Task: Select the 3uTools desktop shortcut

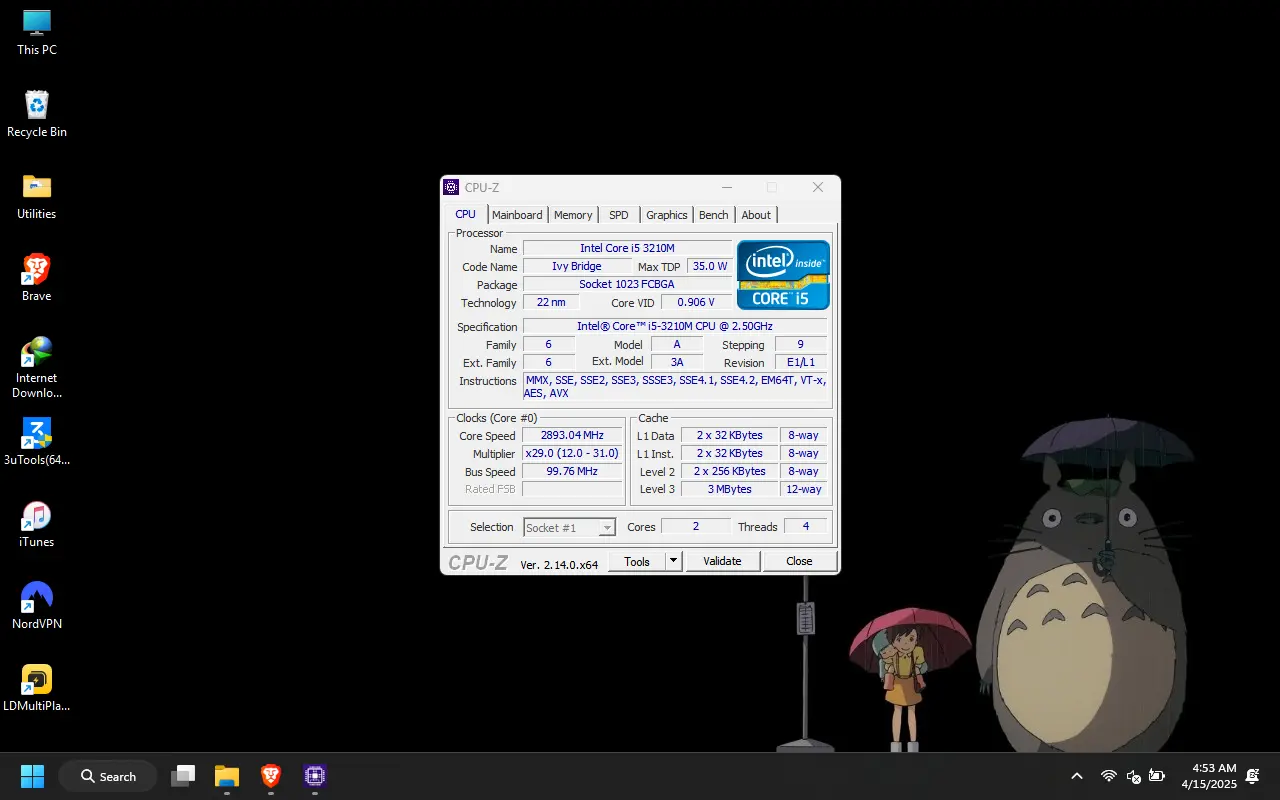Action: 37,442
